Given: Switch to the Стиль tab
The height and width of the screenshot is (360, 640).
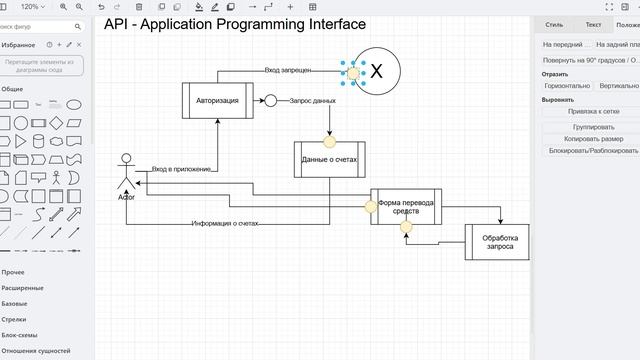Looking at the screenshot, I should (554, 25).
